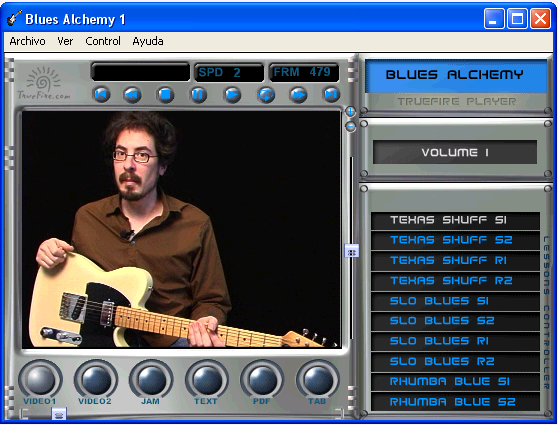
Task: Stop the video playback
Action: [x=165, y=95]
